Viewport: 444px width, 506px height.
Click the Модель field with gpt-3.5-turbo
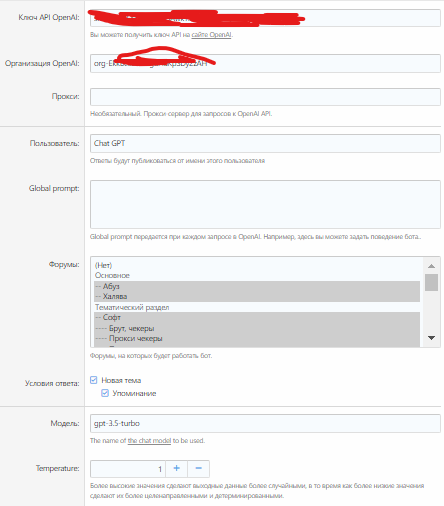[x=265, y=423]
